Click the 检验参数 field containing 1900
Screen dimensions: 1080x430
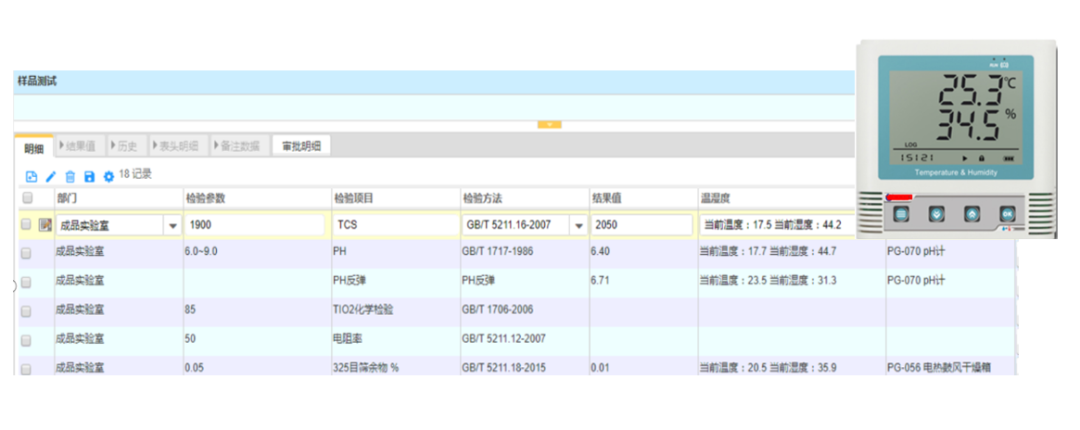[x=253, y=225]
